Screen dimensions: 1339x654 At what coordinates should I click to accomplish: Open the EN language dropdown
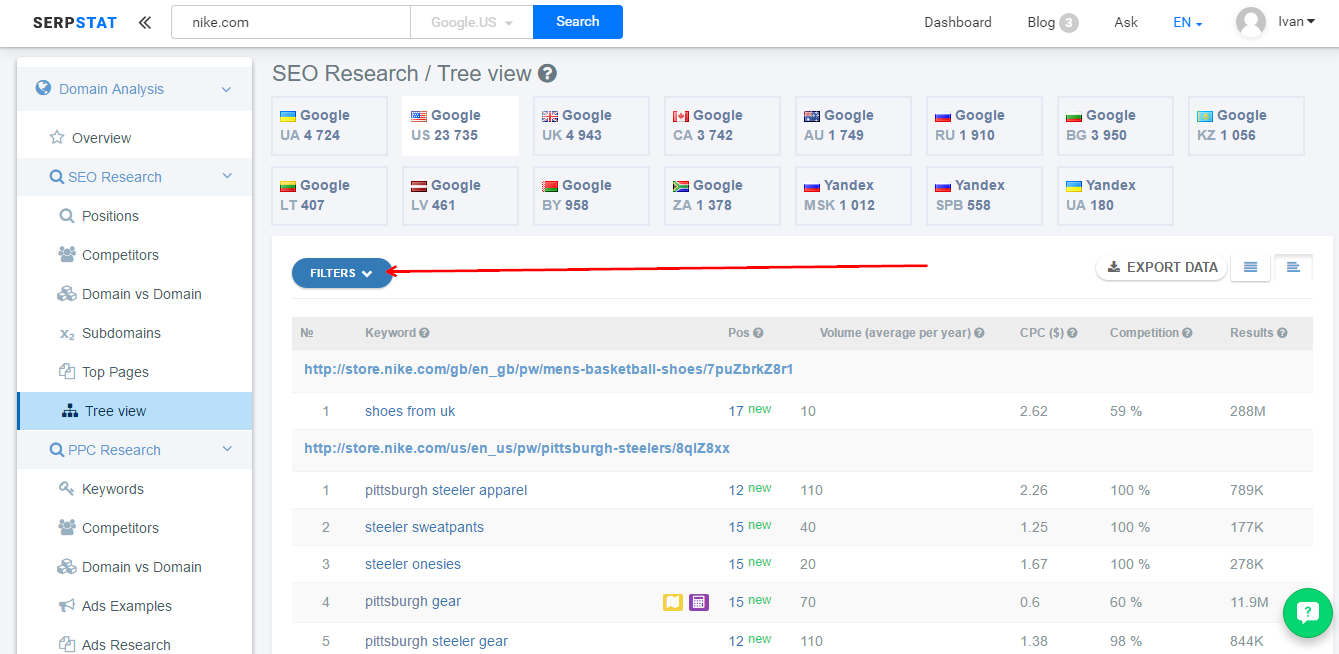(x=1187, y=22)
